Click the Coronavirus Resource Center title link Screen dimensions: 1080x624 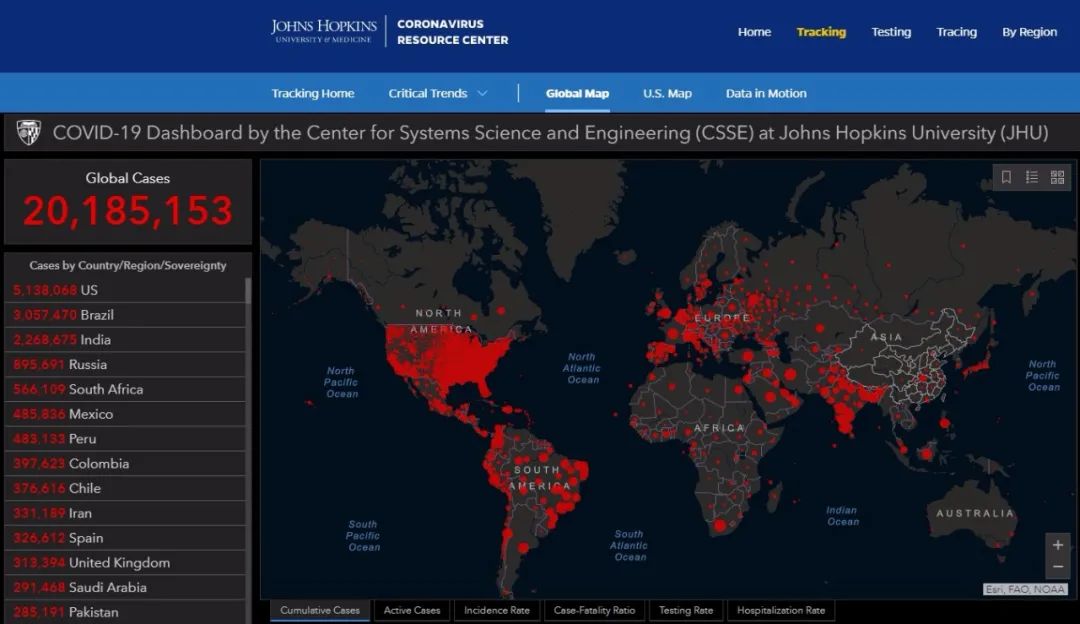tap(453, 32)
